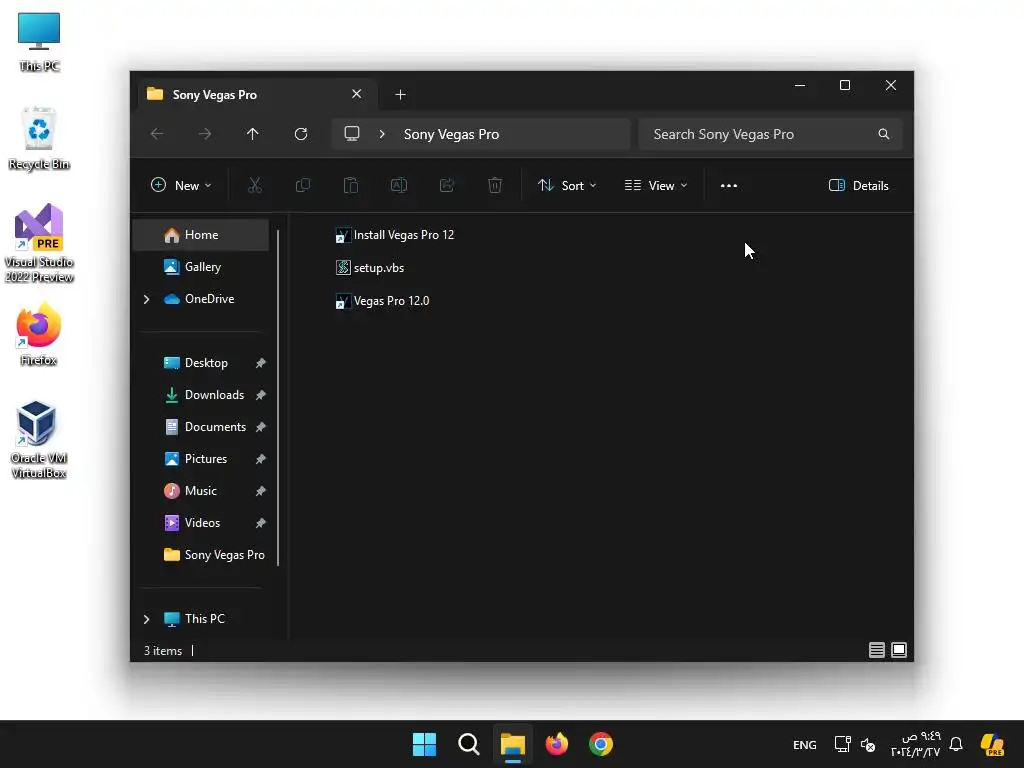Image resolution: width=1024 pixels, height=768 pixels.
Task: Open notifications bell in system tray
Action: 956,744
